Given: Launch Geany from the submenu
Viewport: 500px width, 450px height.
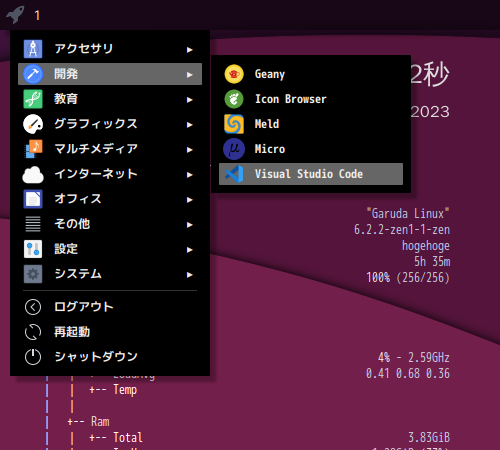Looking at the screenshot, I should 311,74.
